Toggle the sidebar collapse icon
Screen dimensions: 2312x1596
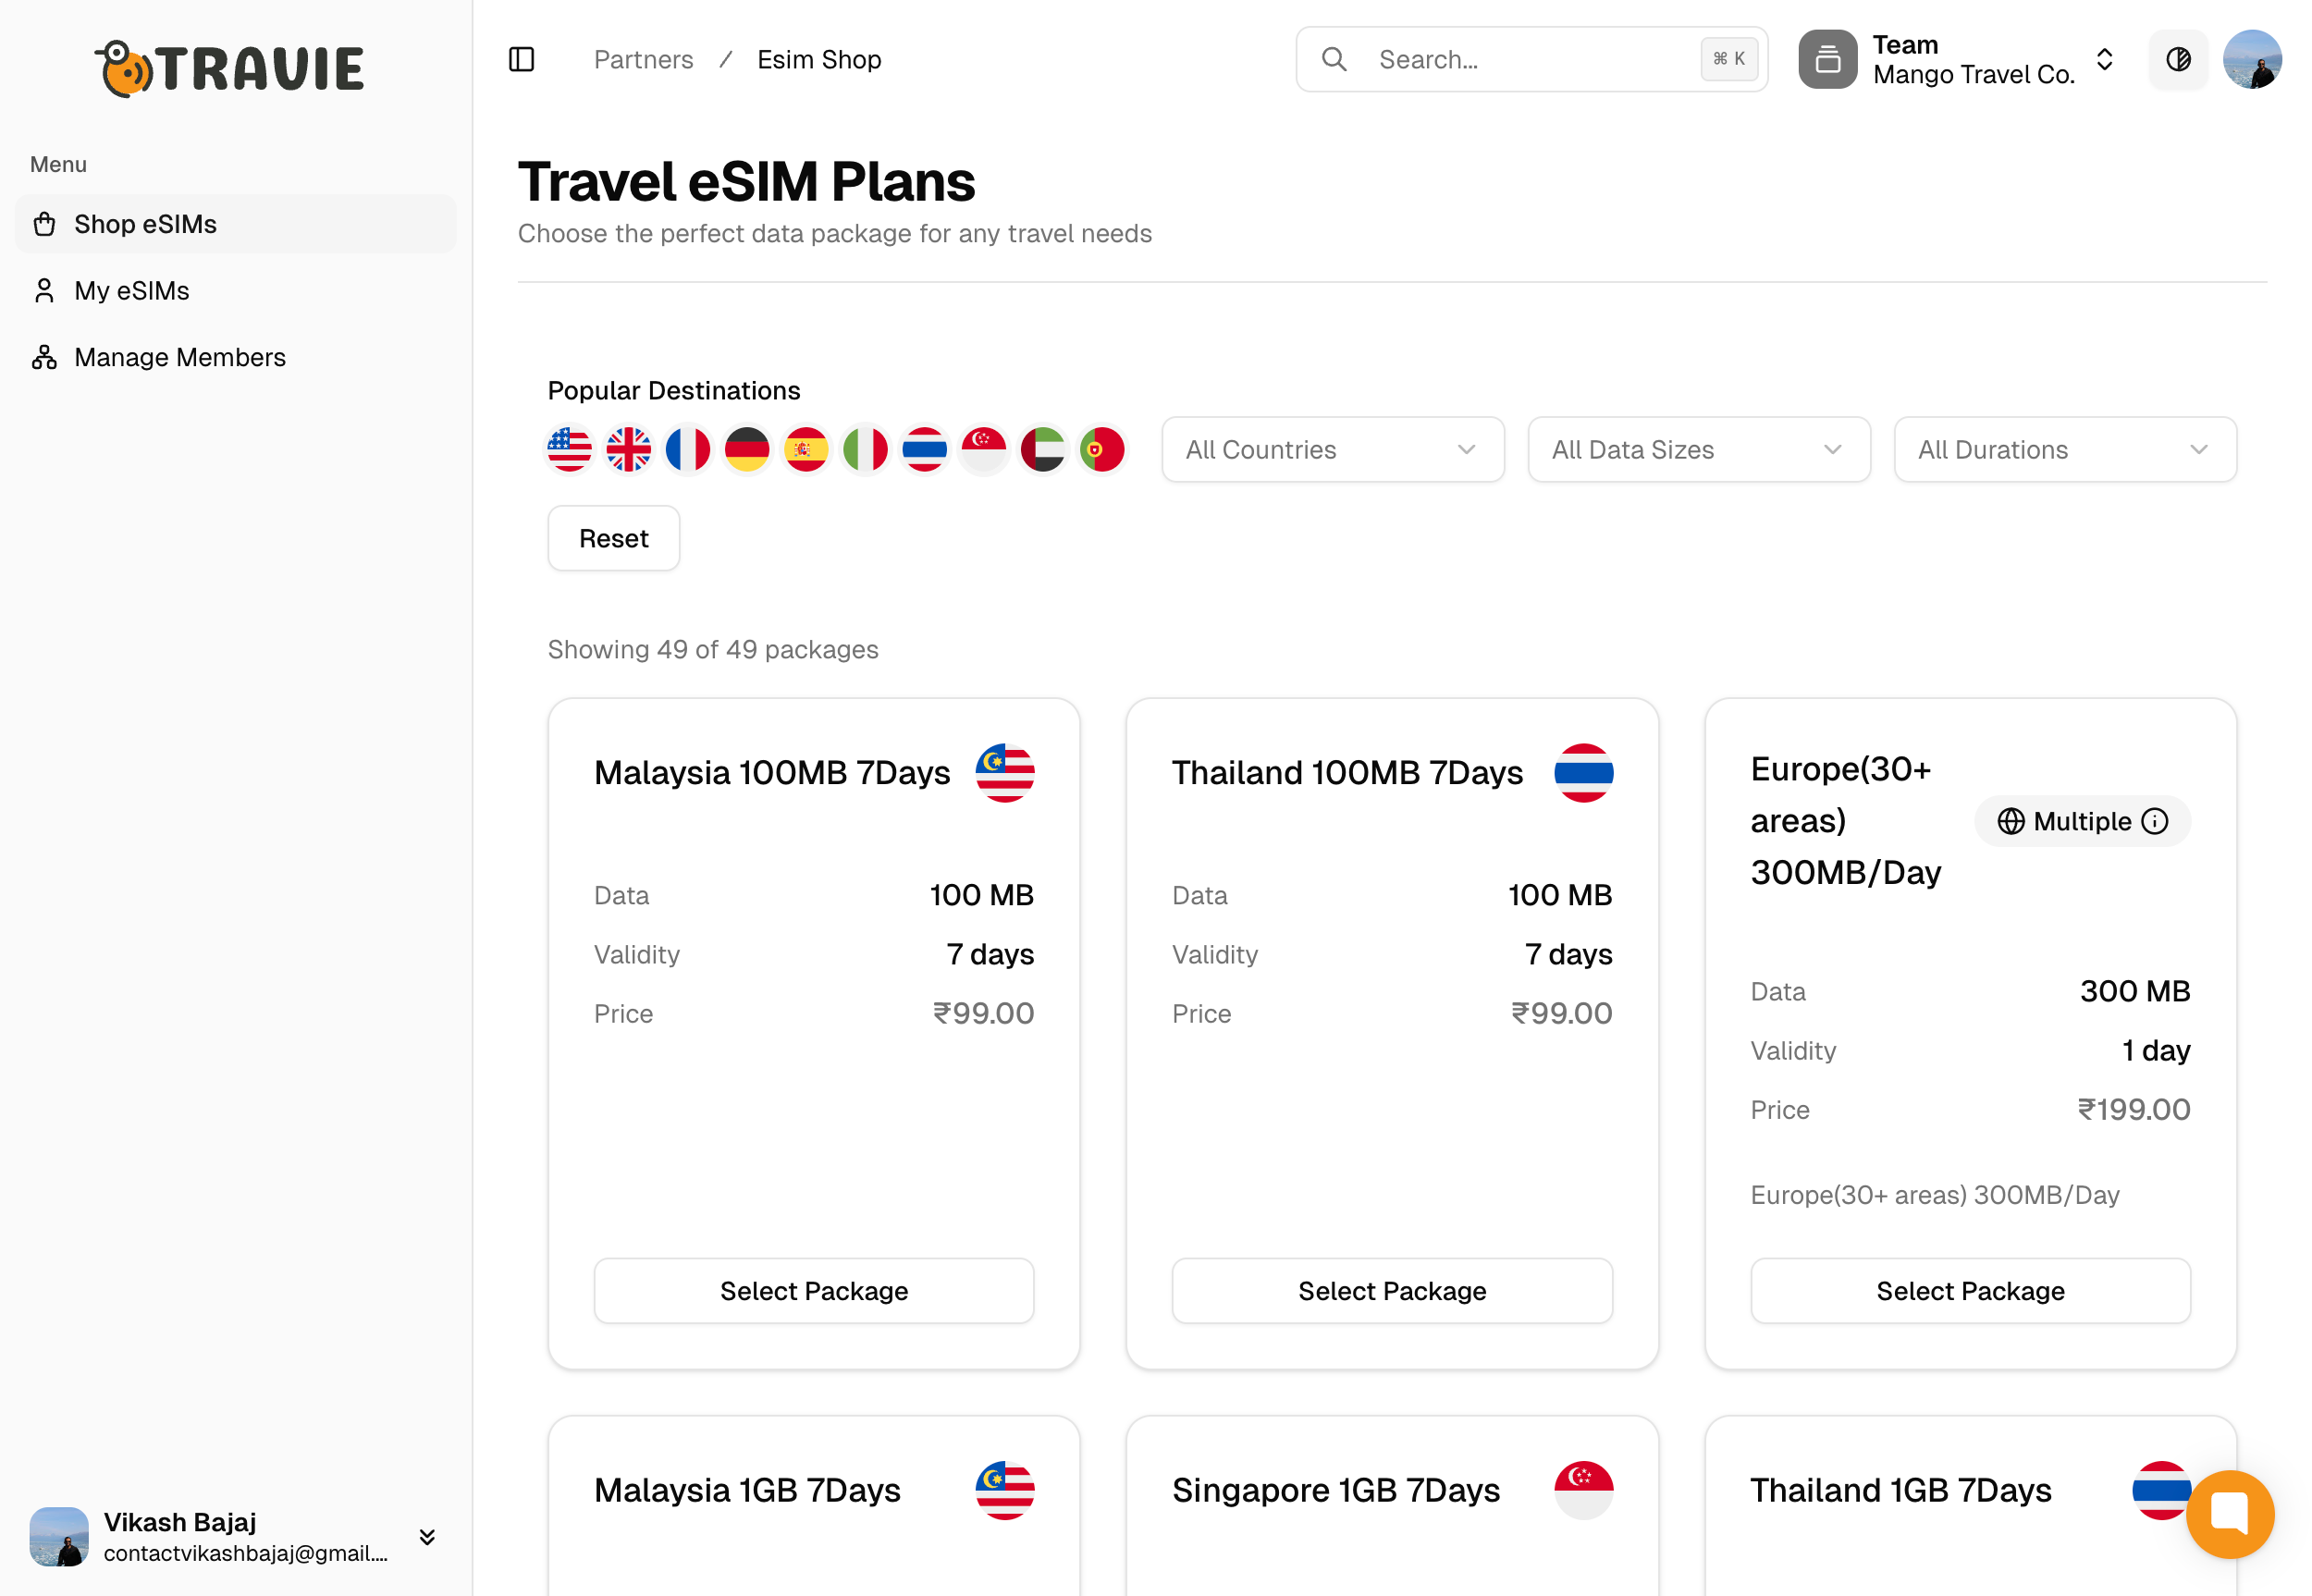521,60
